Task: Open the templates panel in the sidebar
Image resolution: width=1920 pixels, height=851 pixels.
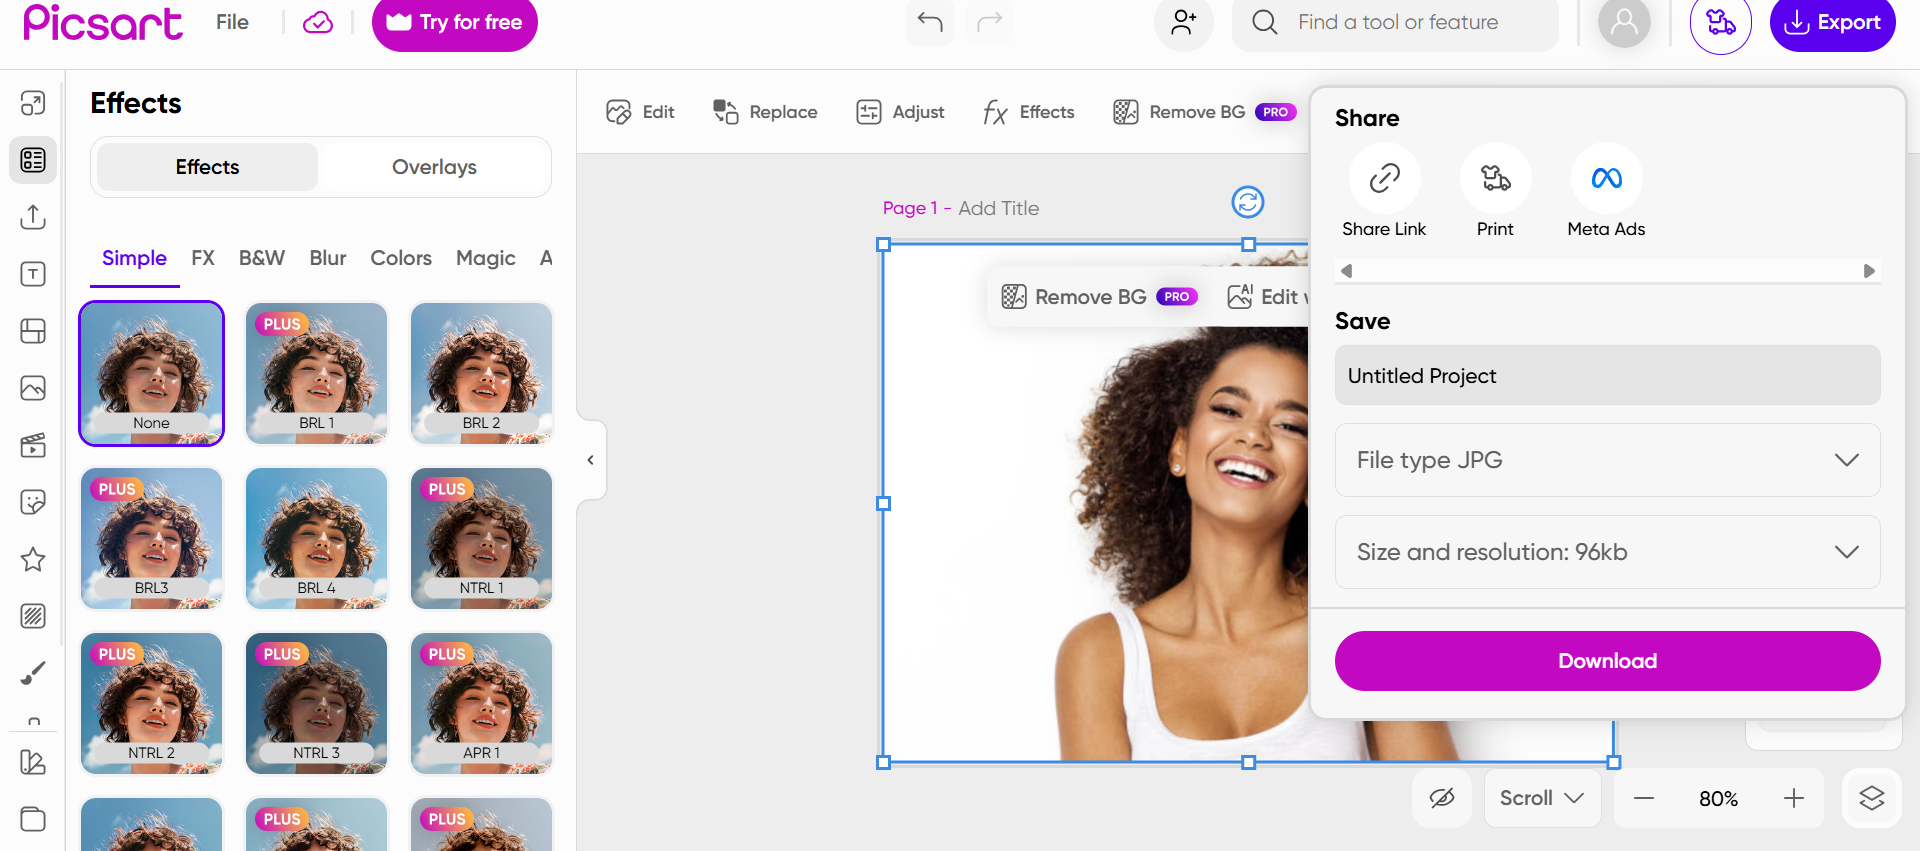Action: coord(33,160)
